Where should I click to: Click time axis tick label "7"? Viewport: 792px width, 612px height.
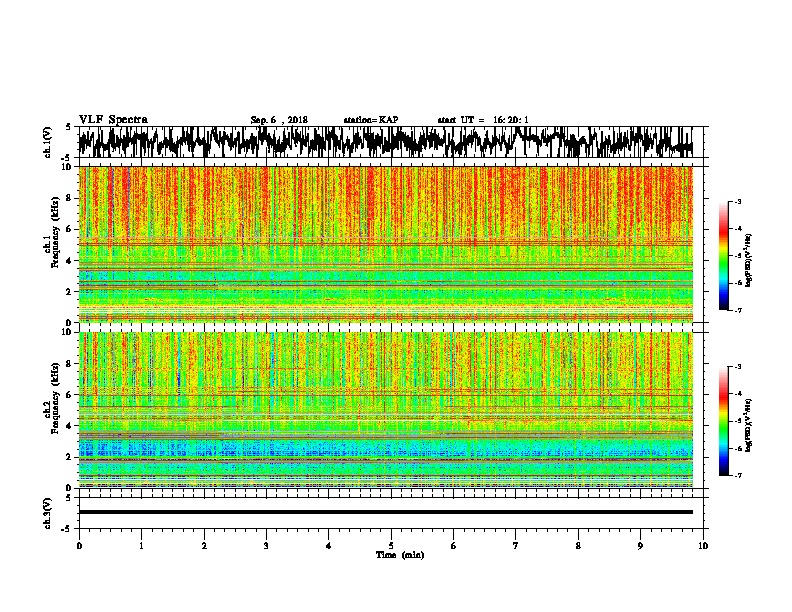pos(516,546)
